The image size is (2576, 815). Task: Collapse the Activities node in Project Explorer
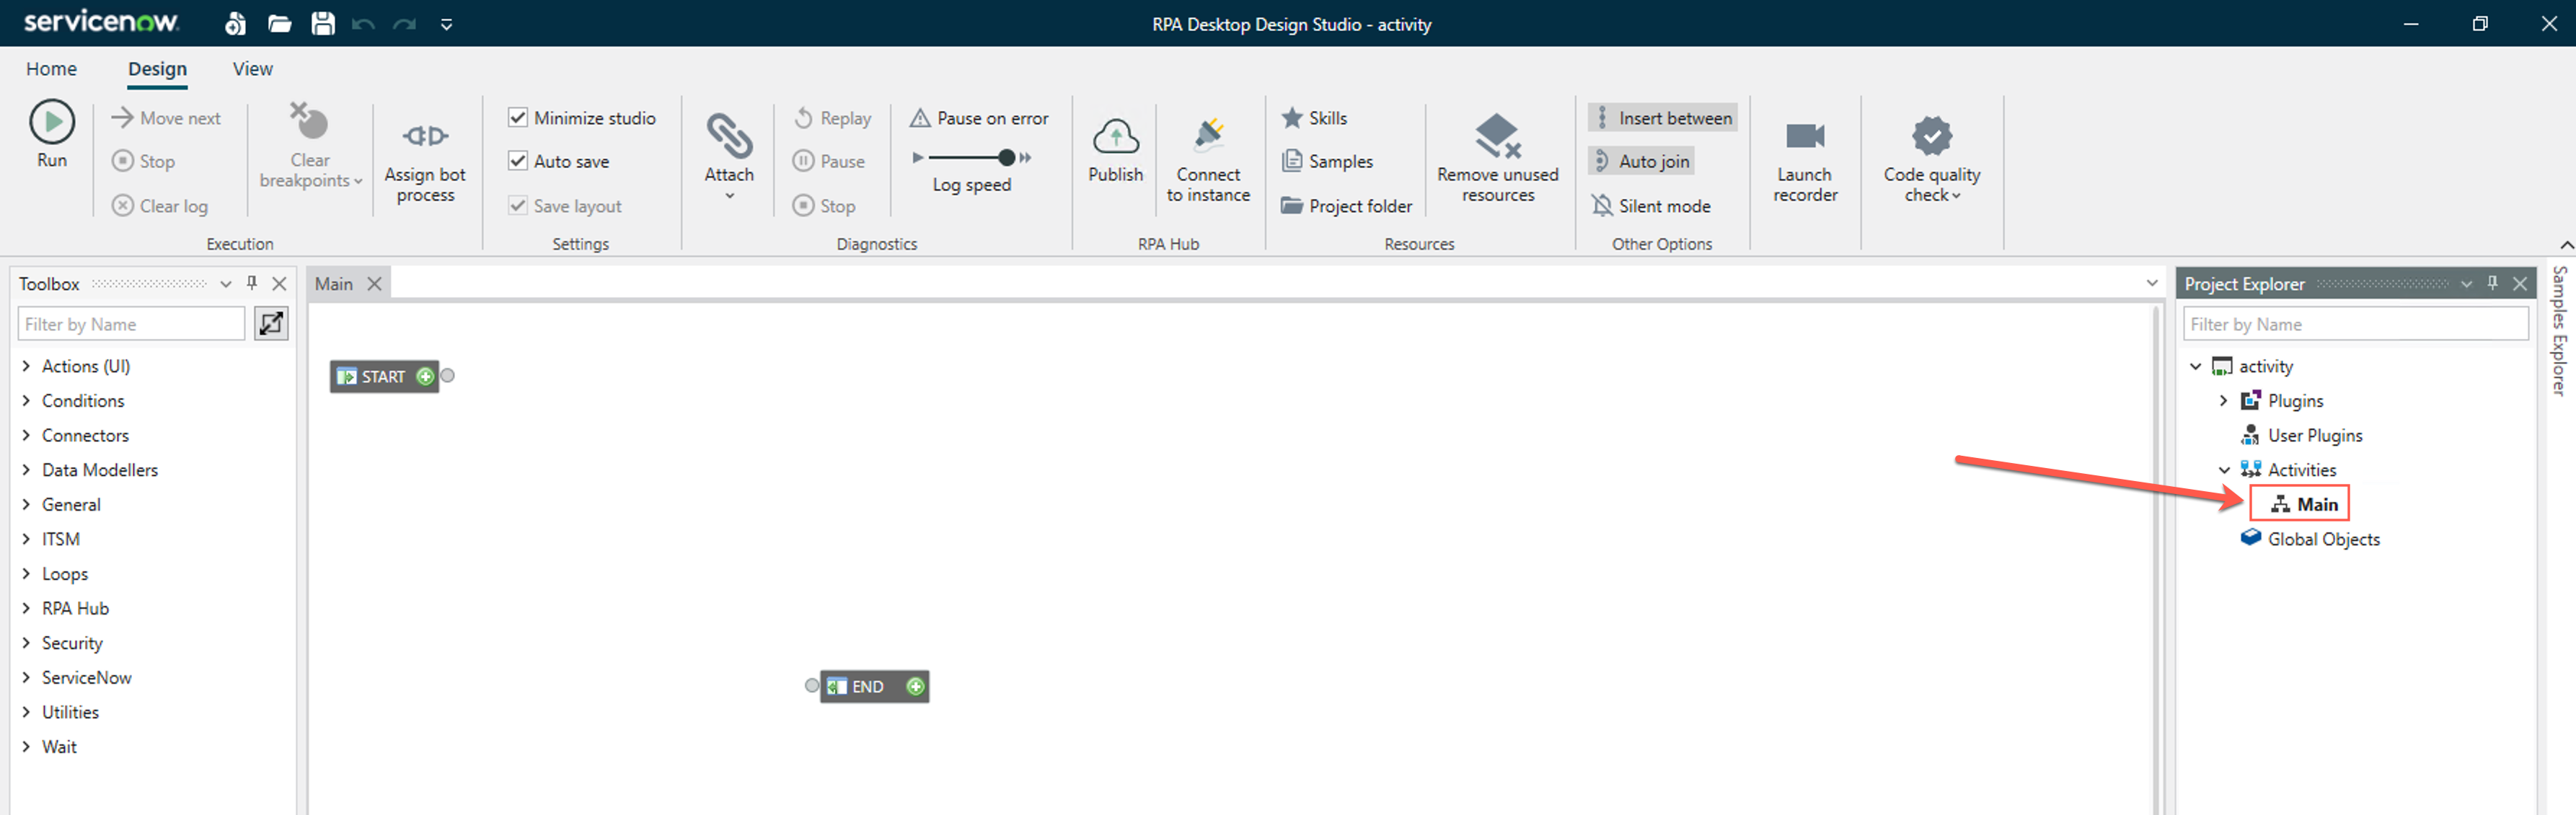click(x=2224, y=470)
